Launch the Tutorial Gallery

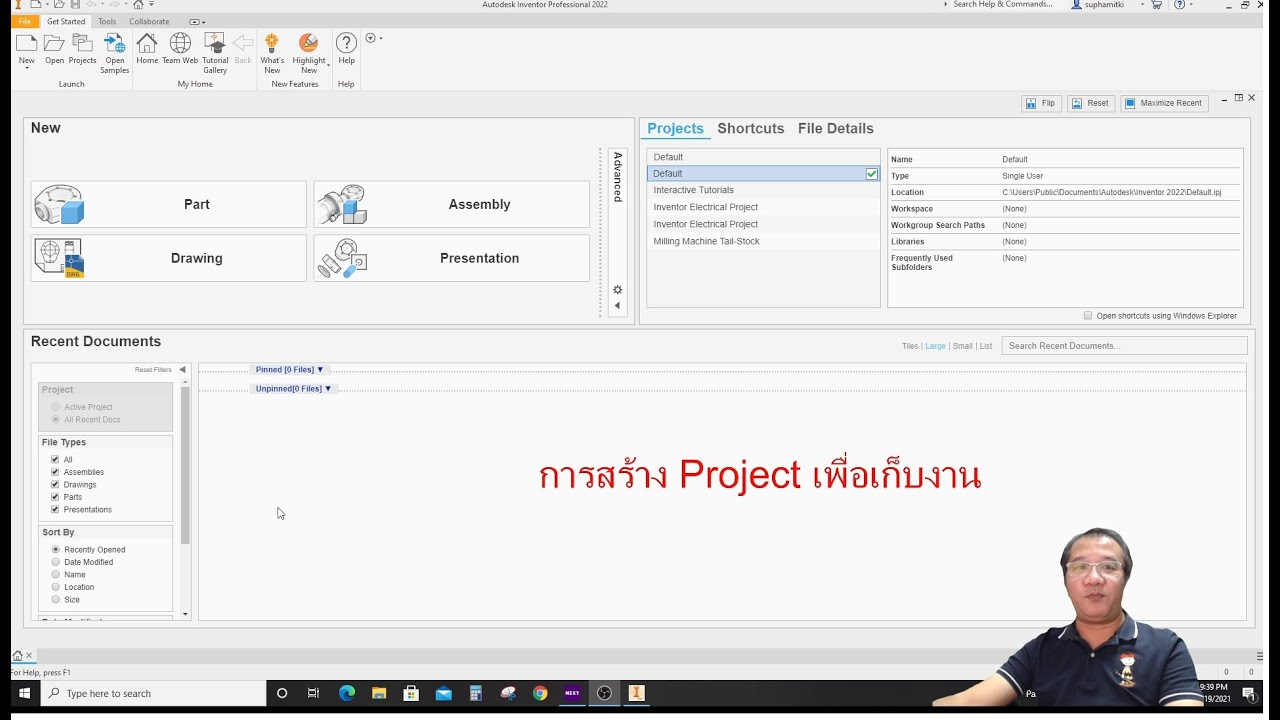tap(215, 43)
